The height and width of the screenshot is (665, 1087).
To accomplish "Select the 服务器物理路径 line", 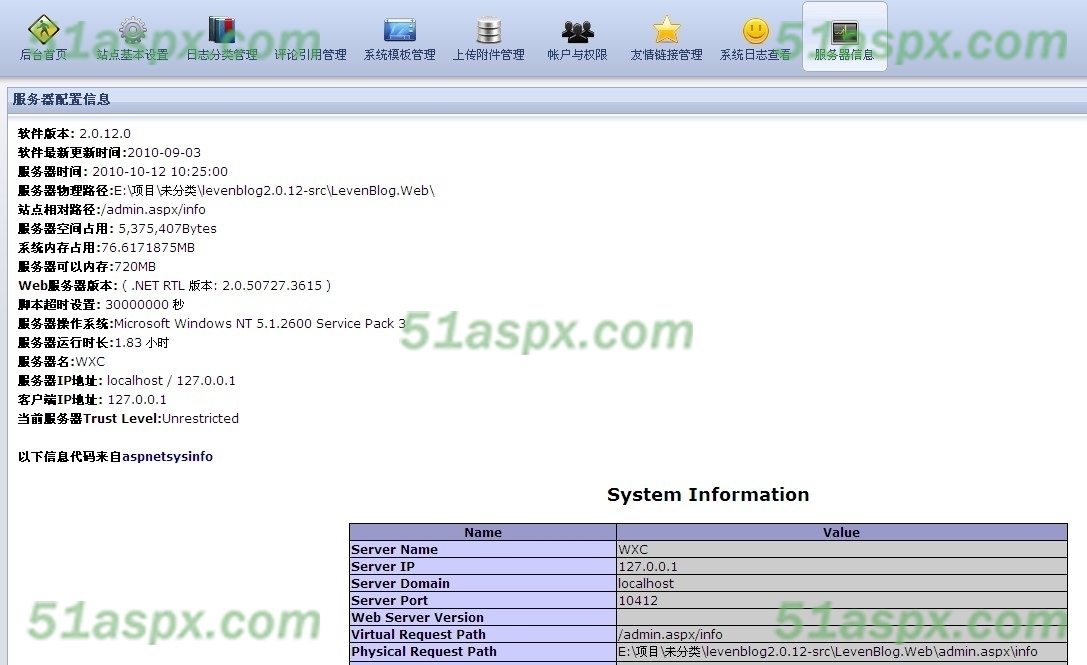I will [x=226, y=191].
